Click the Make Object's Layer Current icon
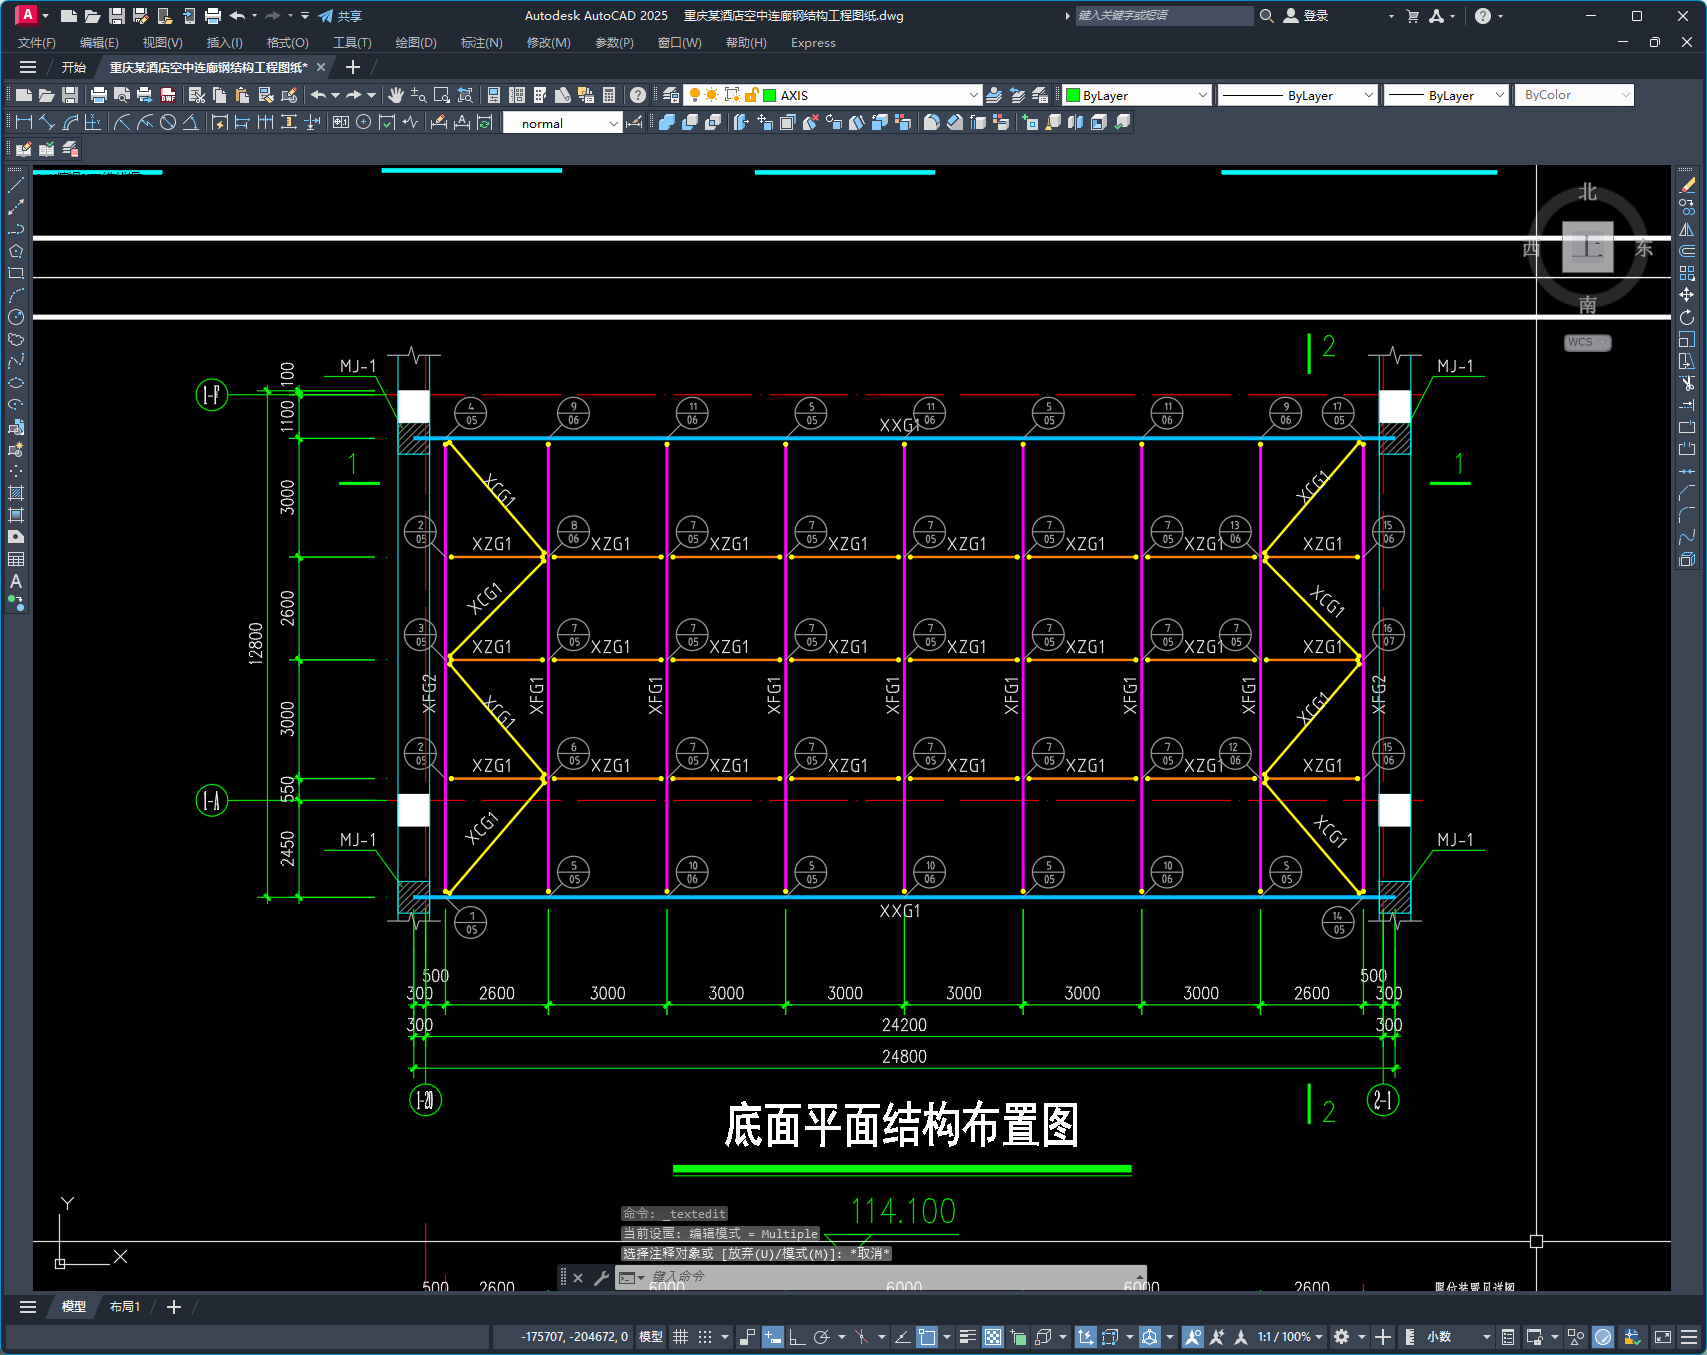The height and width of the screenshot is (1355, 1707). [994, 95]
